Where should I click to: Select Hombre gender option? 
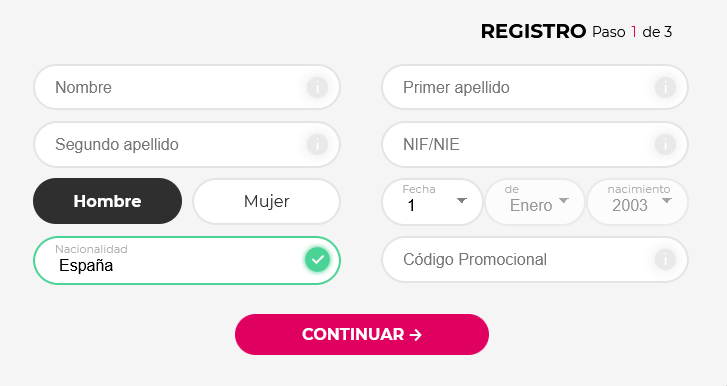[x=108, y=201]
